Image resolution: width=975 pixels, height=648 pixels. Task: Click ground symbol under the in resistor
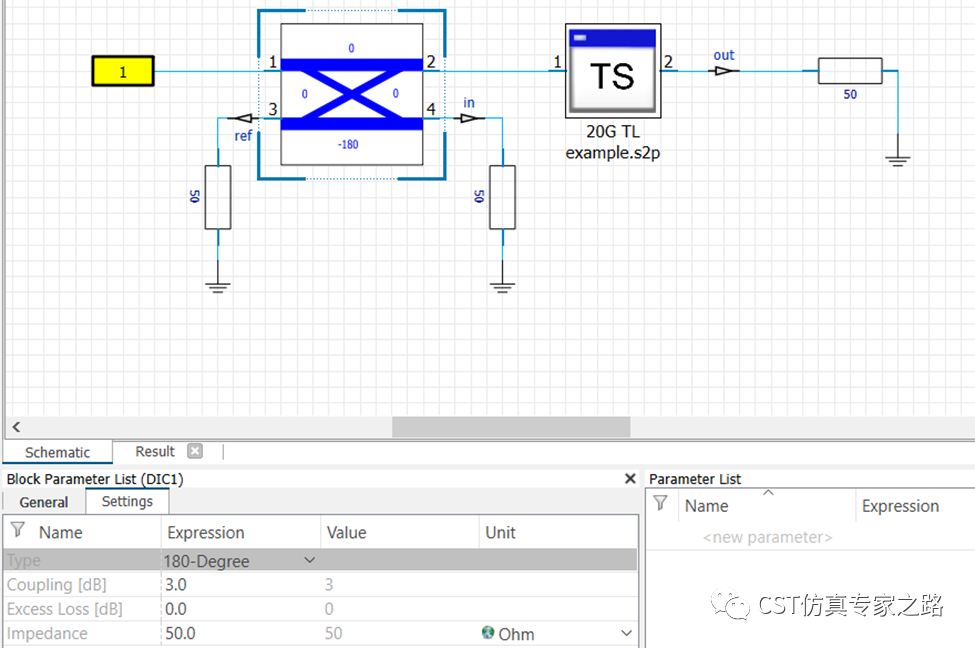tap(502, 286)
